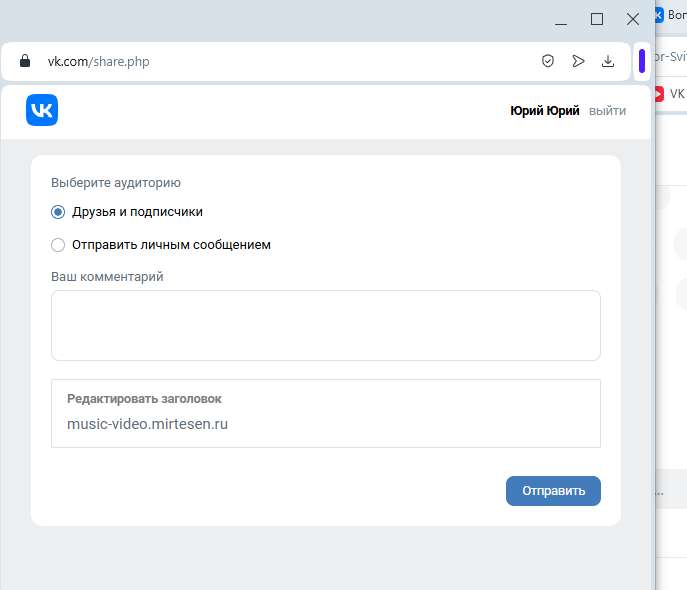Minimize the share popup window

coord(562,19)
